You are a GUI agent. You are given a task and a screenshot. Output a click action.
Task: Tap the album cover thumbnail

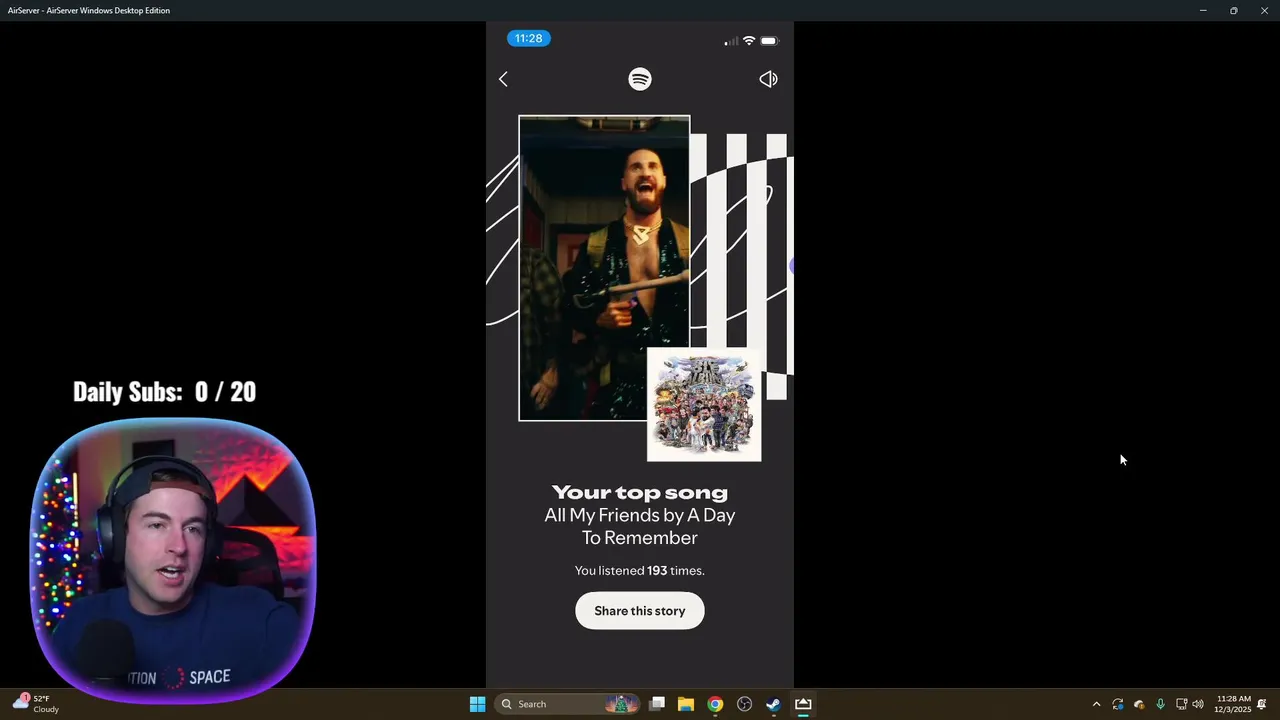pos(704,404)
